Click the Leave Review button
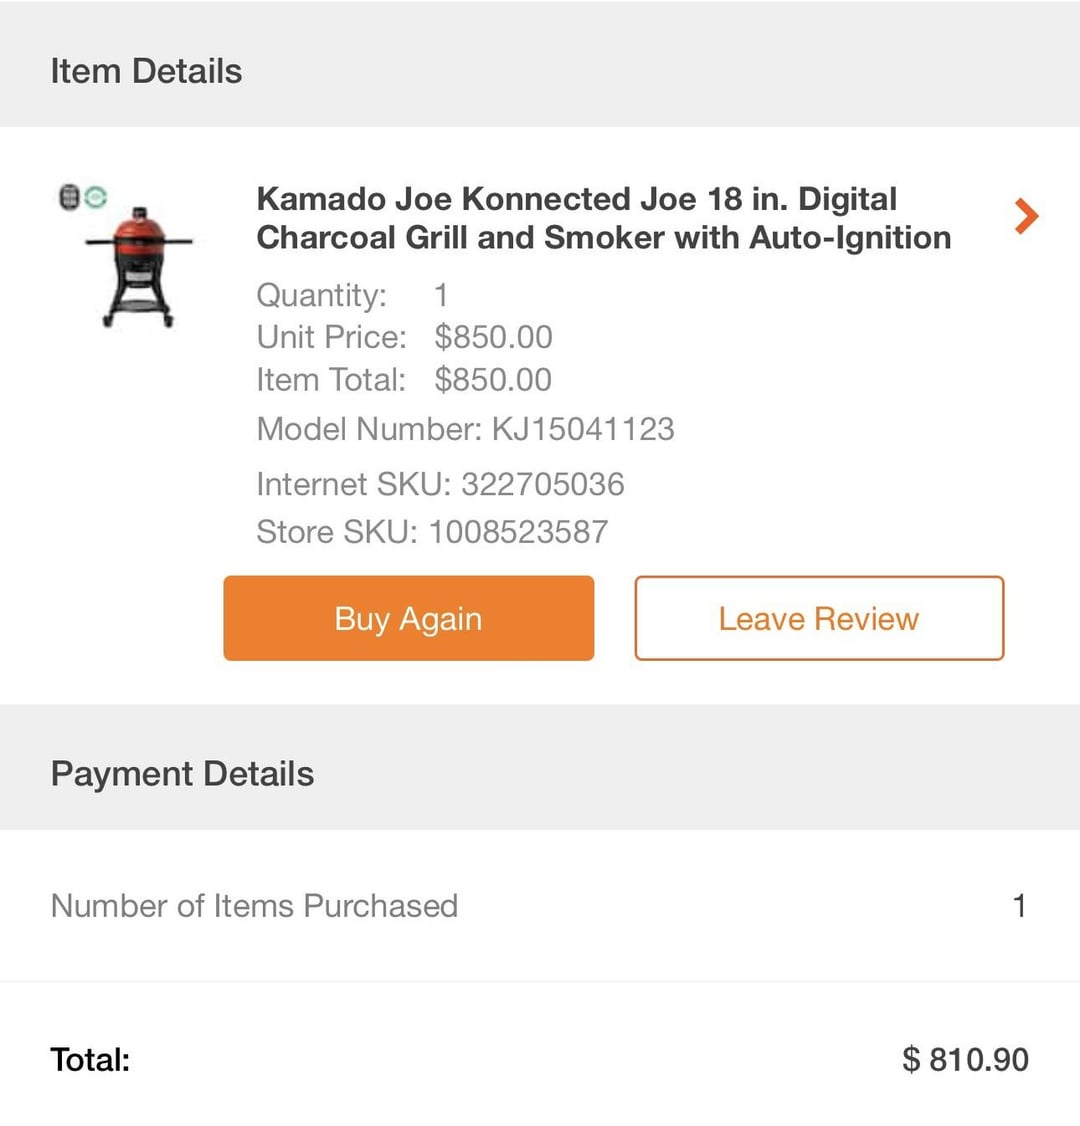The image size is (1080, 1126). point(818,618)
